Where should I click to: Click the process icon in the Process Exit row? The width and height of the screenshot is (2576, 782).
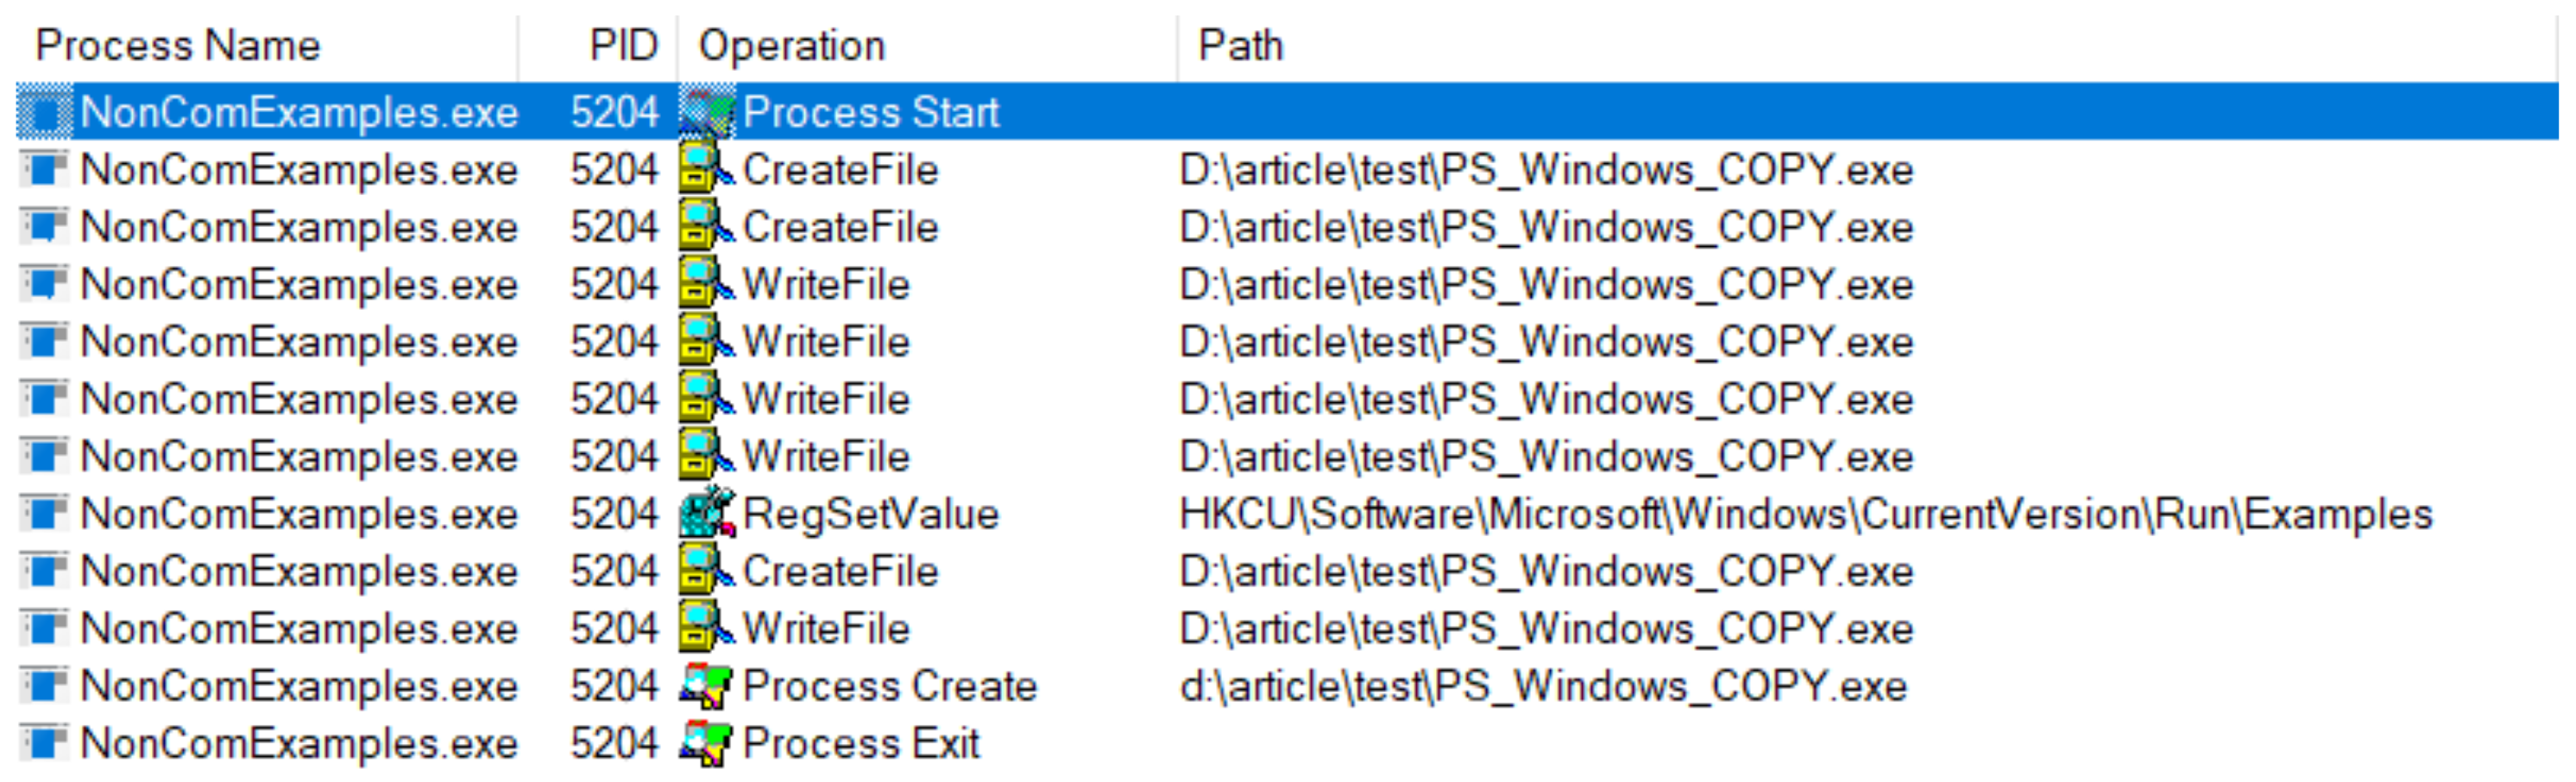[x=44, y=744]
